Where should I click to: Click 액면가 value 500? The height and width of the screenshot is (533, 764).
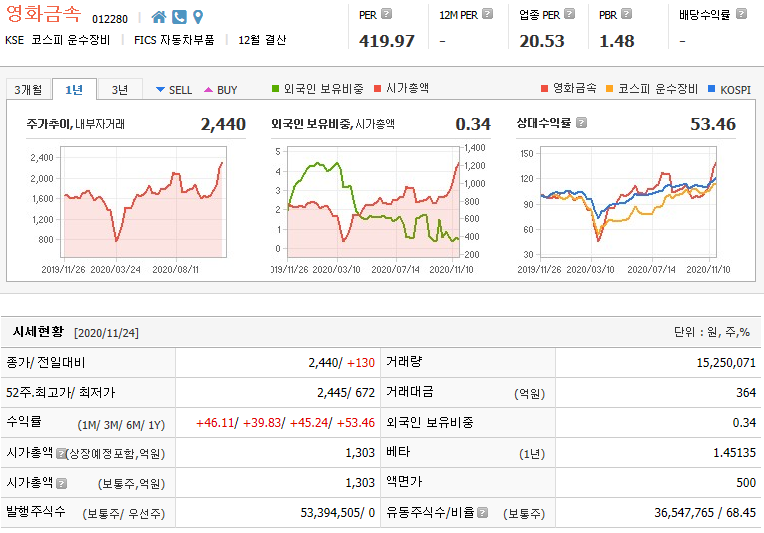[x=746, y=483]
